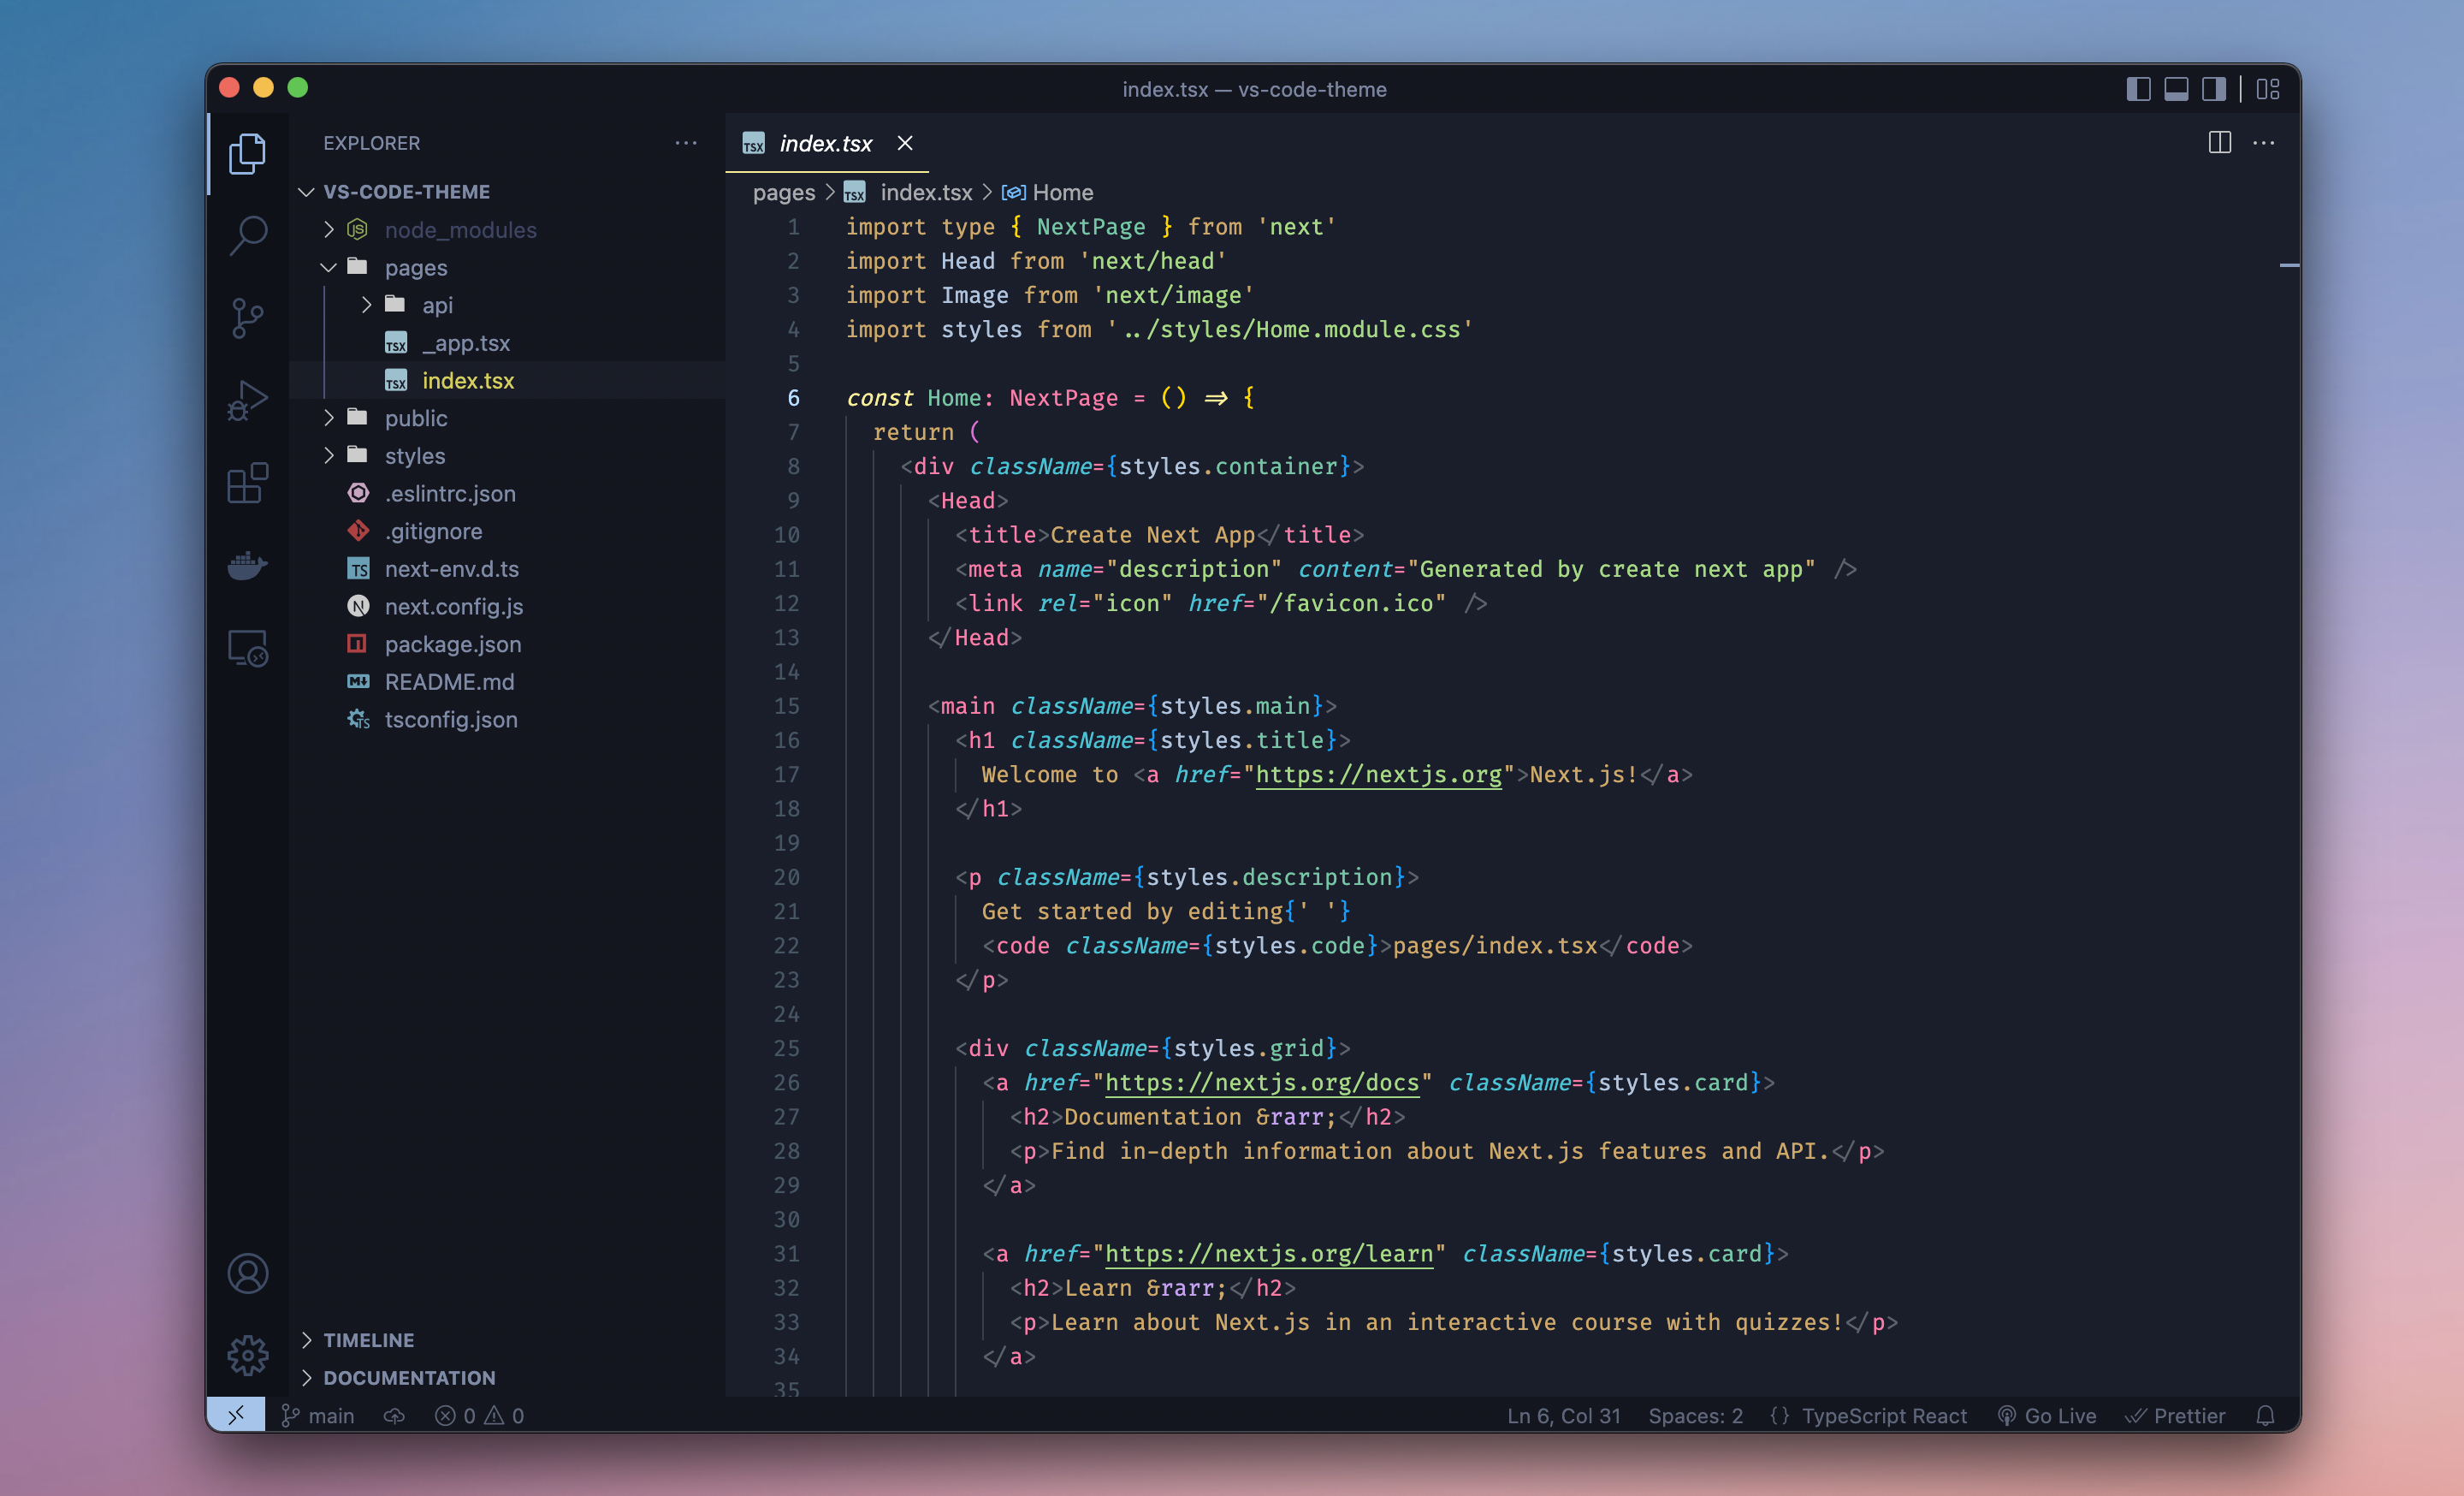Click the remote window indicator in status bar

click(236, 1415)
